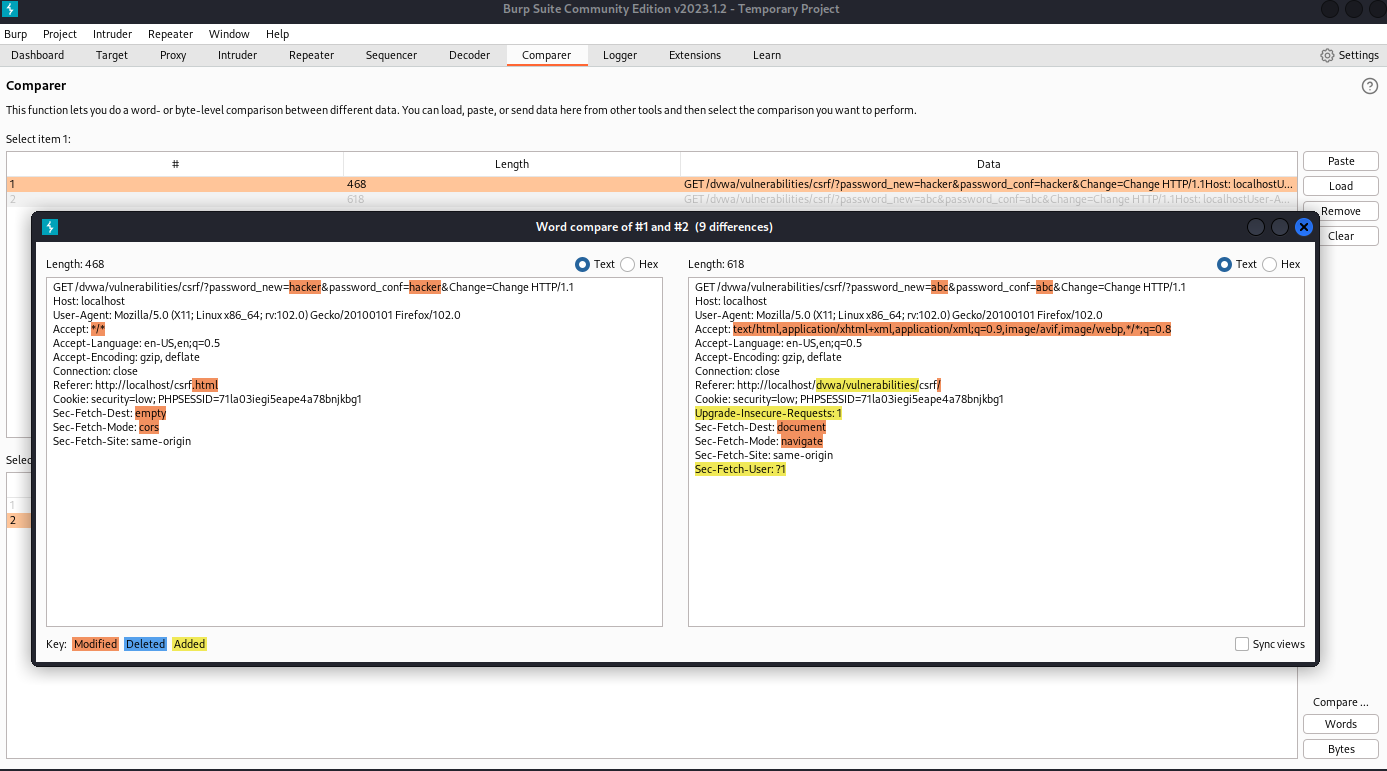Click highlighted 'dvwa/vulnerabilities/' in right Referer
This screenshot has width=1387, height=771.
tap(867, 385)
